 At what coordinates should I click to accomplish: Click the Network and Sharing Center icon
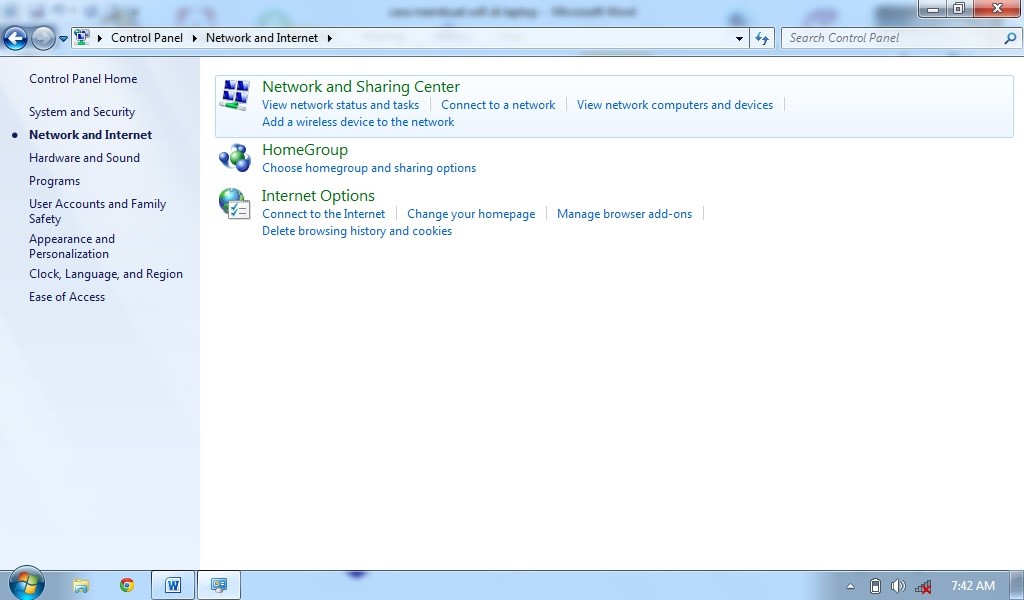pyautogui.click(x=235, y=95)
